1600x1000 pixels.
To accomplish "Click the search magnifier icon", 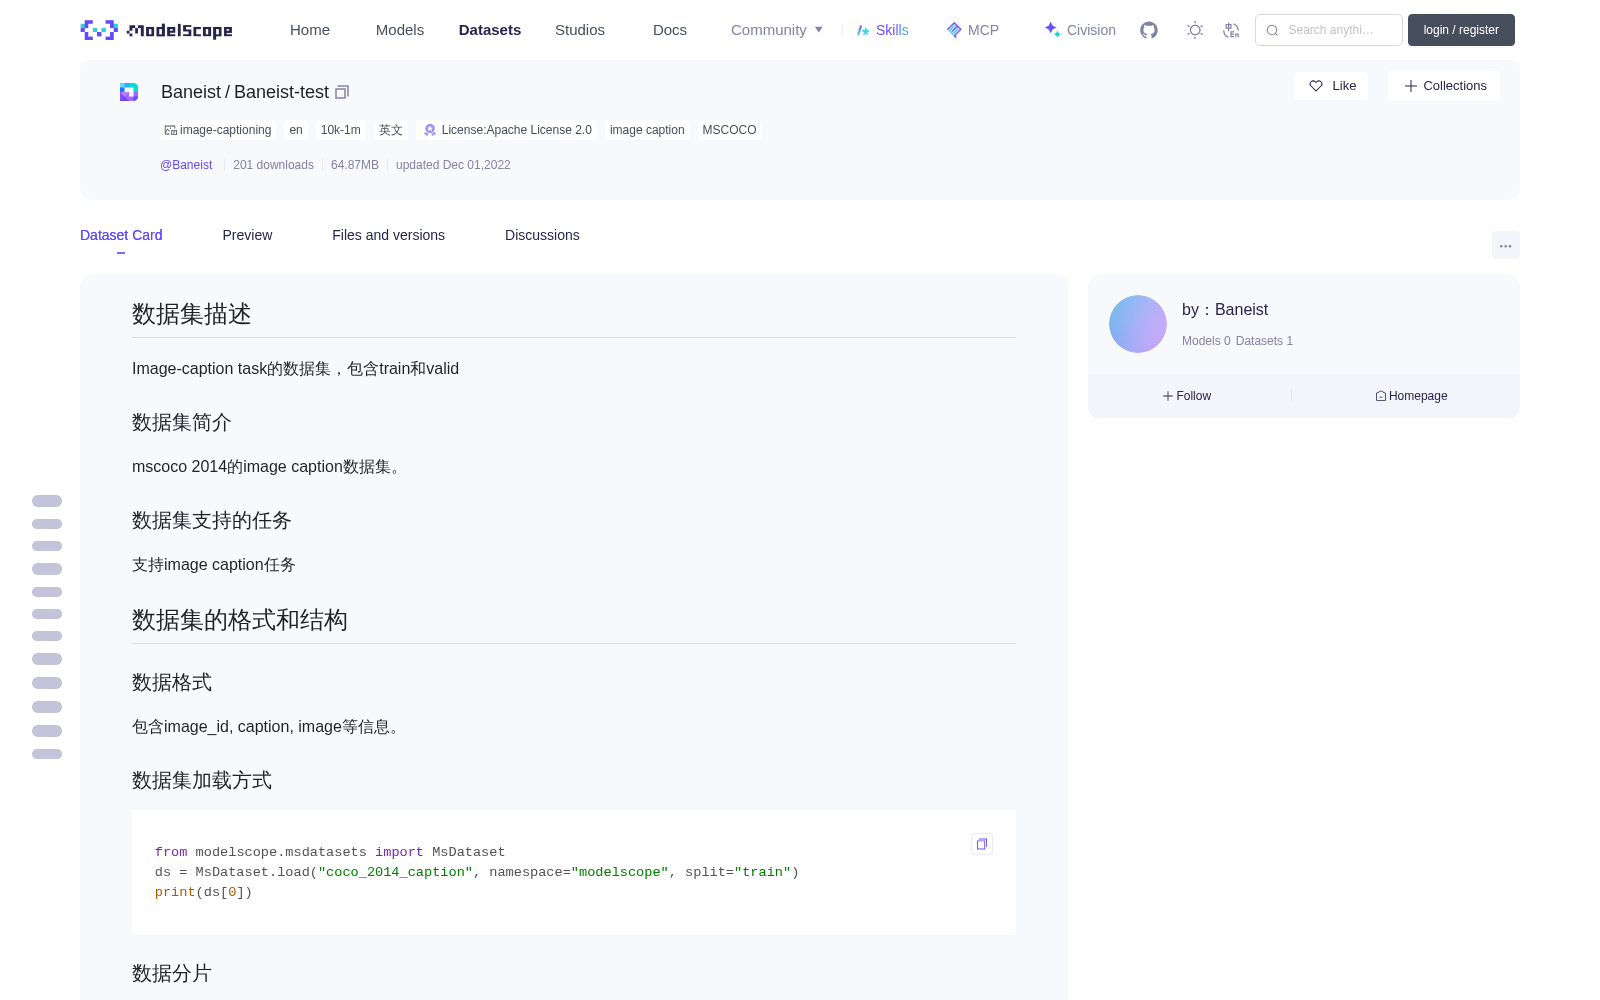I will (x=1272, y=30).
